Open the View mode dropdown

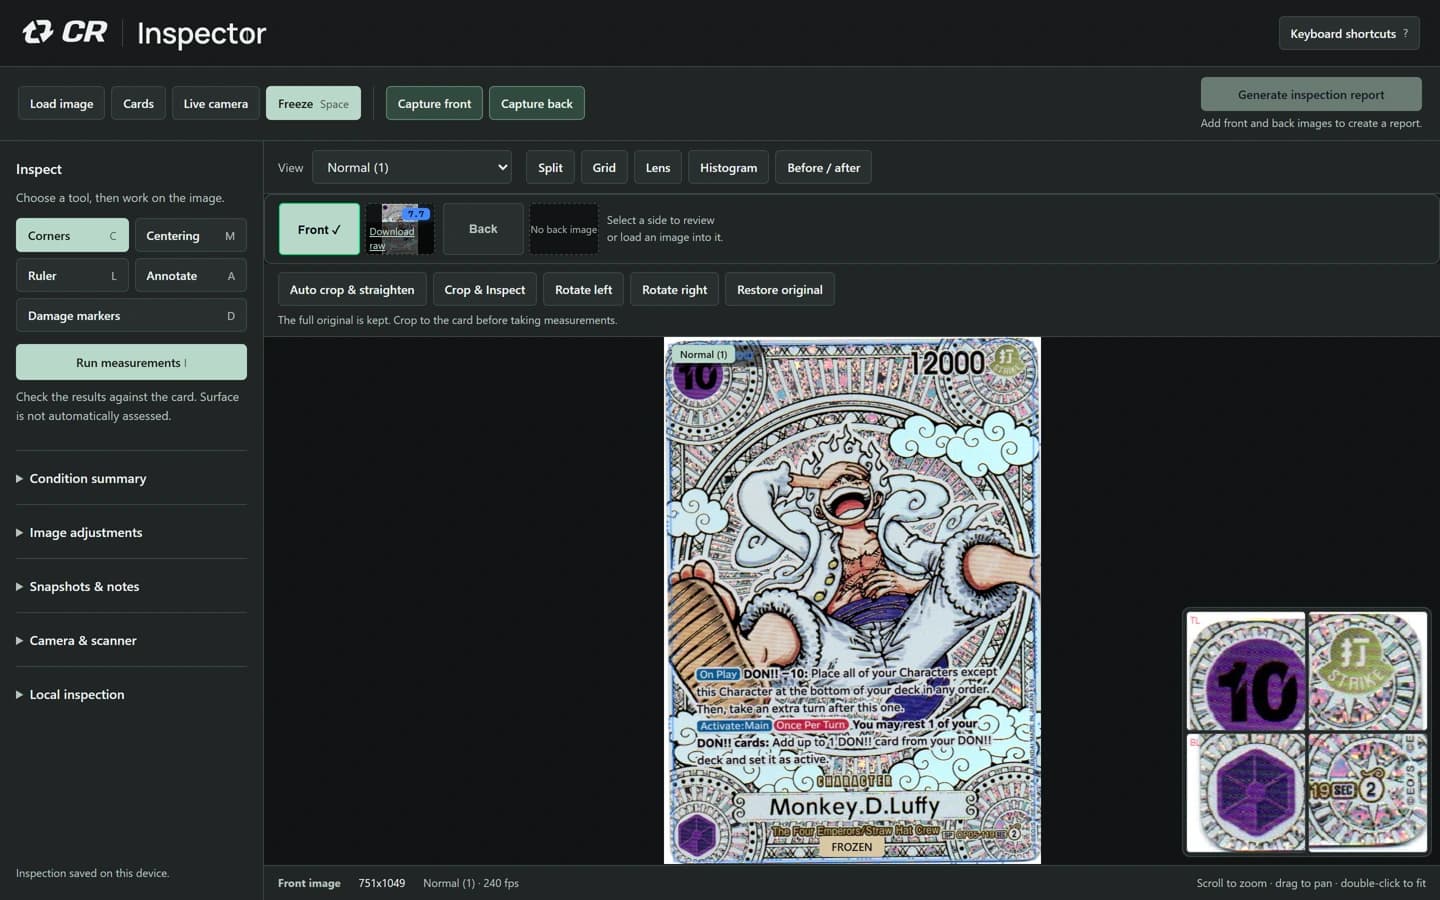(x=412, y=167)
